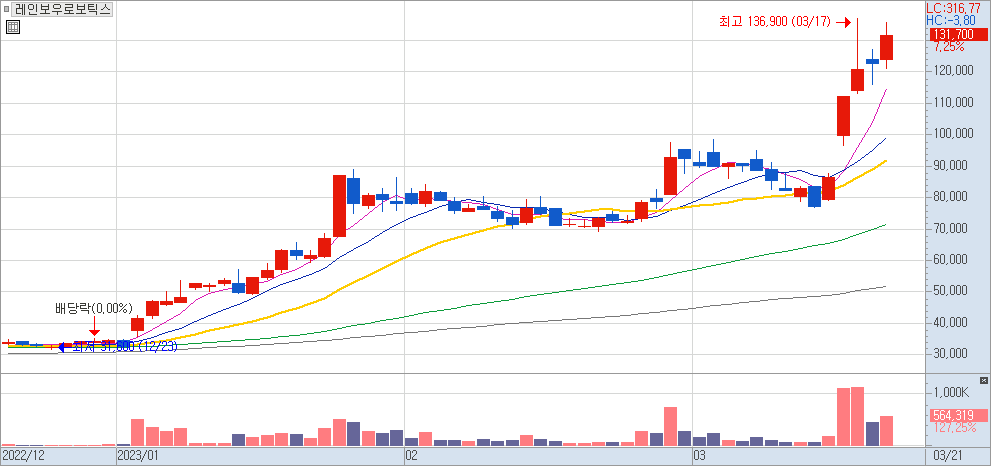Click the small gray square beside the stock name
This screenshot has width=991, height=466.
(x=6, y=9)
